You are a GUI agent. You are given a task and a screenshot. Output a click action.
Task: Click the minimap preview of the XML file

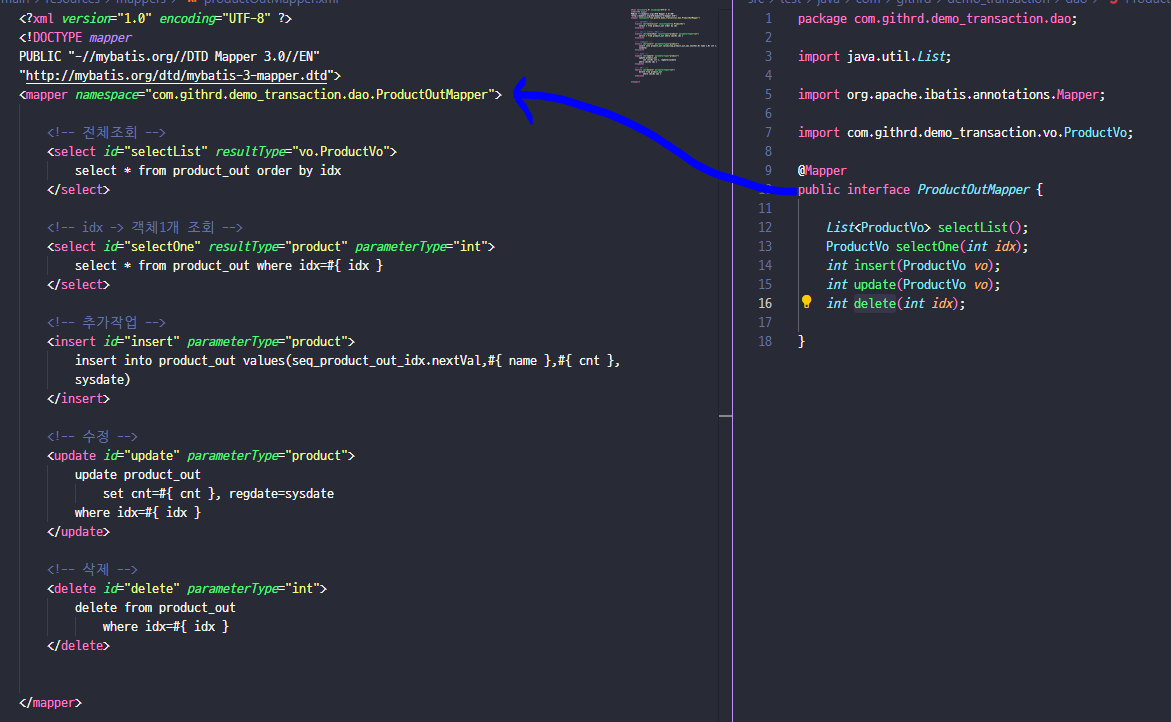[674, 46]
